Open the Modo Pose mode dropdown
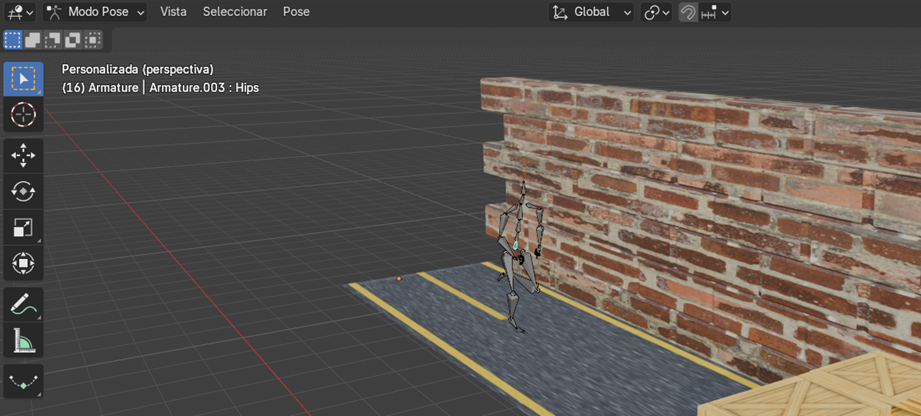Image resolution: width=921 pixels, height=416 pixels. click(95, 12)
